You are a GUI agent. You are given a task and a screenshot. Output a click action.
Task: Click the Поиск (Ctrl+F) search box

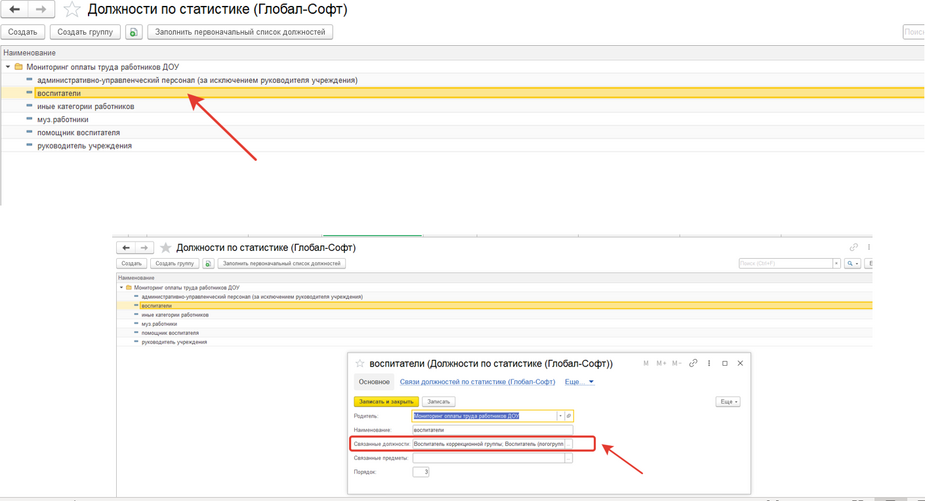pos(785,263)
